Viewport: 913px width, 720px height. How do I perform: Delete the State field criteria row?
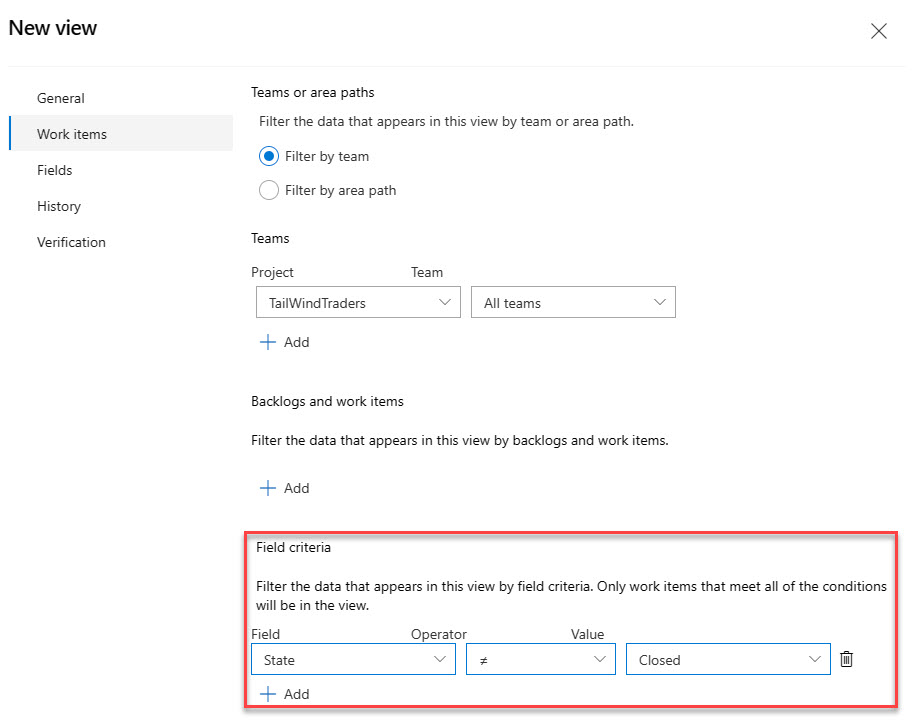pos(846,659)
